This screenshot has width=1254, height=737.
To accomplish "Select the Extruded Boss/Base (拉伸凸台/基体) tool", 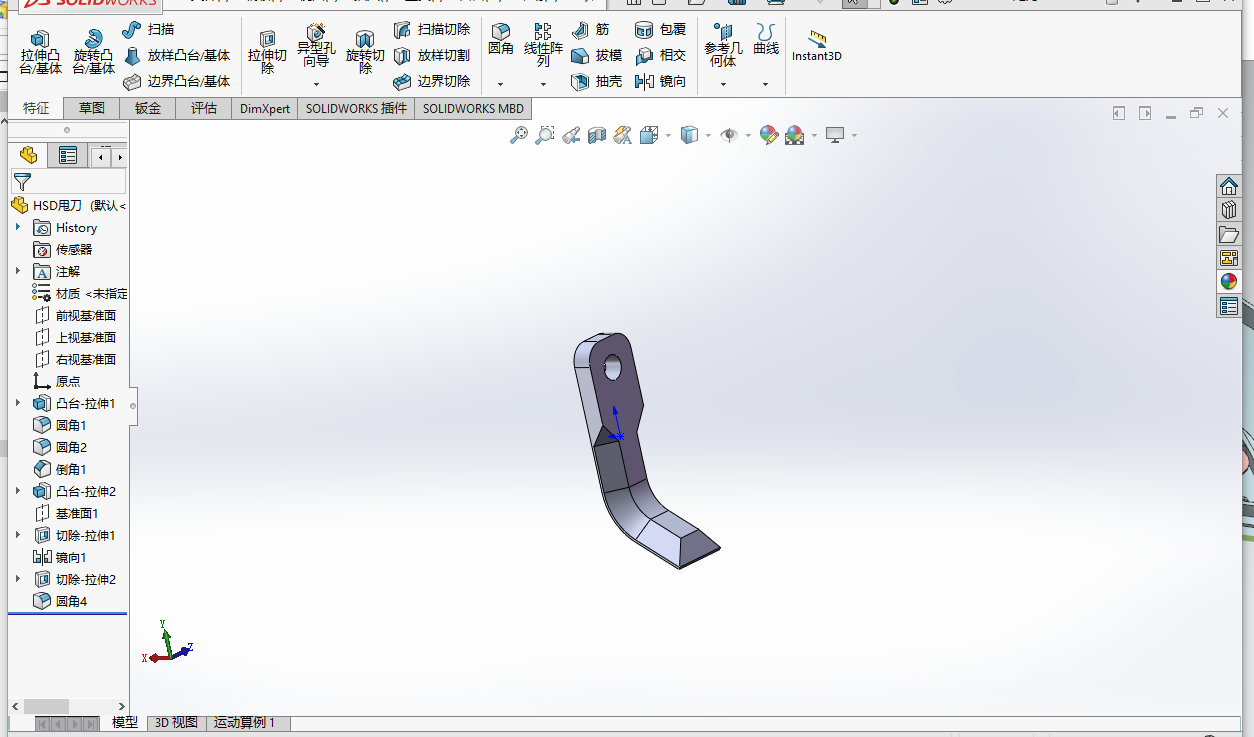I will coord(41,52).
